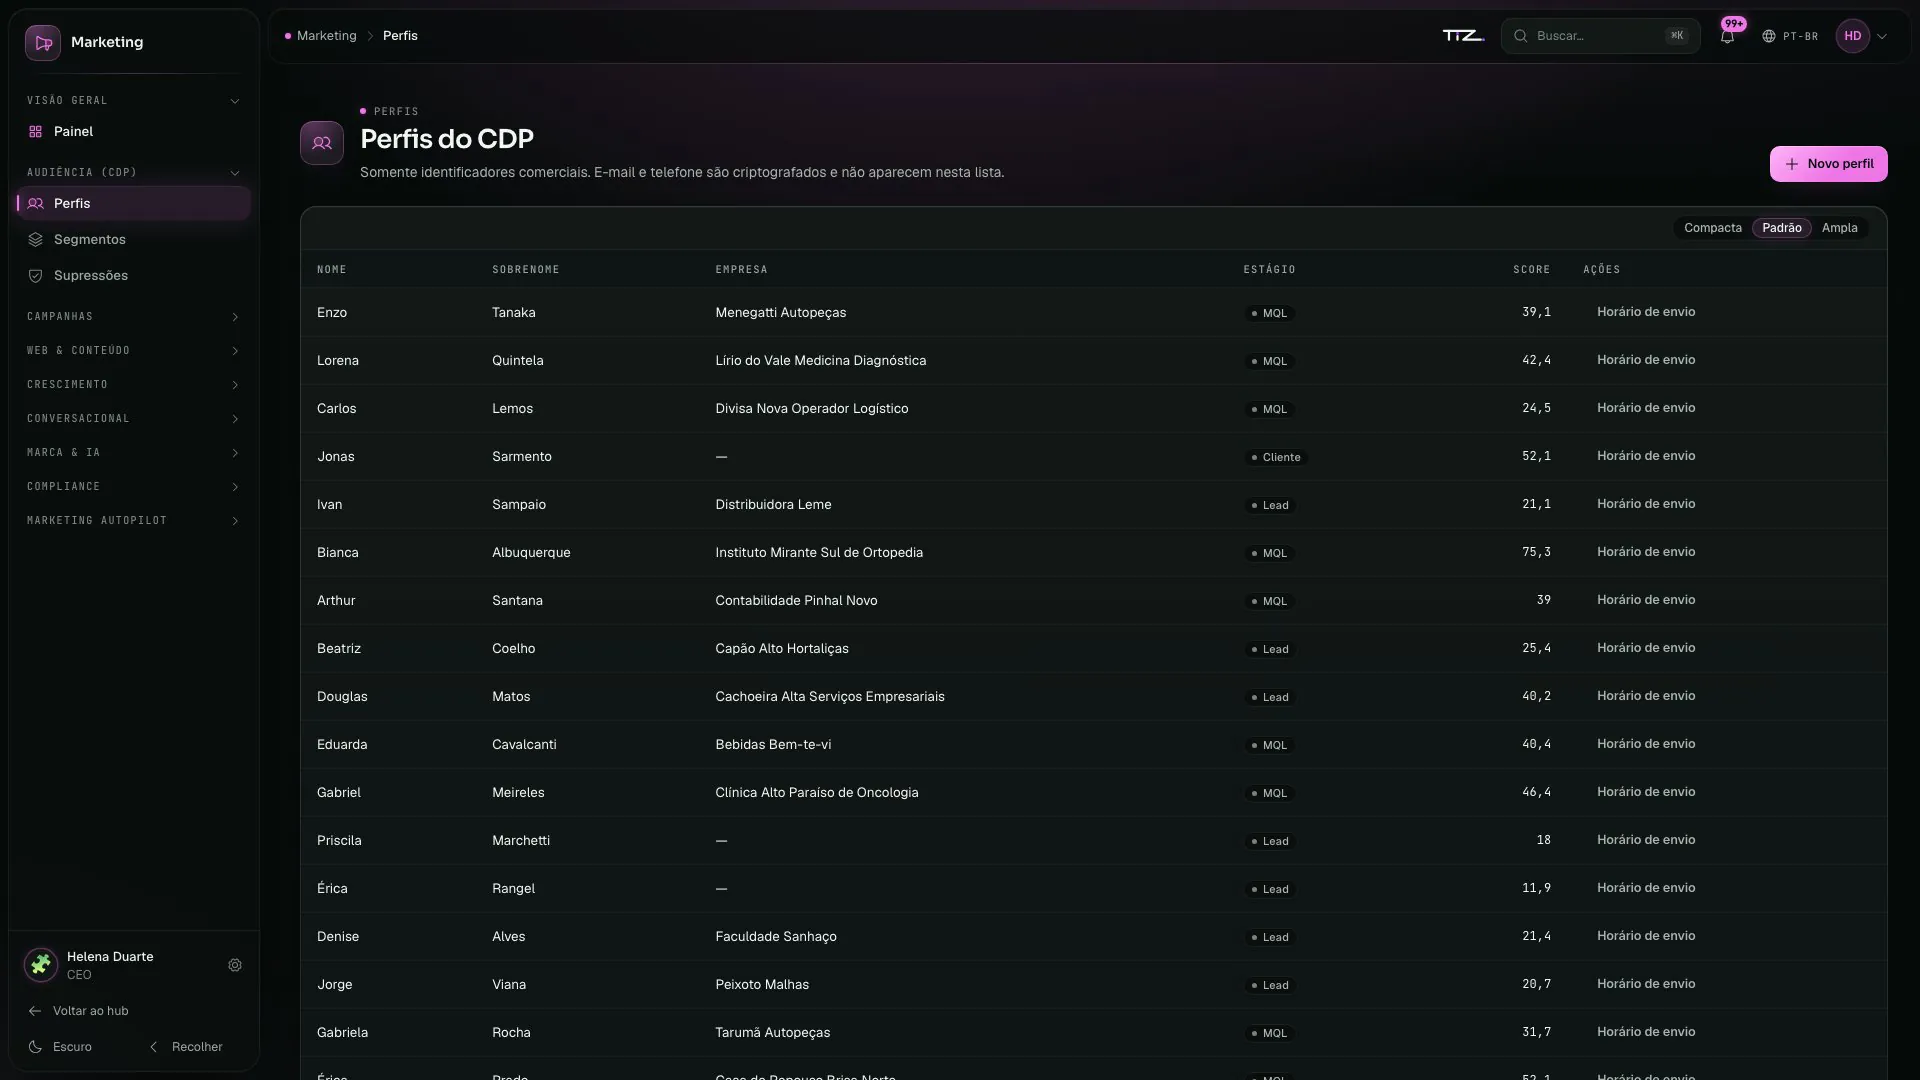Open Painel dashboard icon in sidebar
Screen dimensions: 1920x1080
[36, 132]
